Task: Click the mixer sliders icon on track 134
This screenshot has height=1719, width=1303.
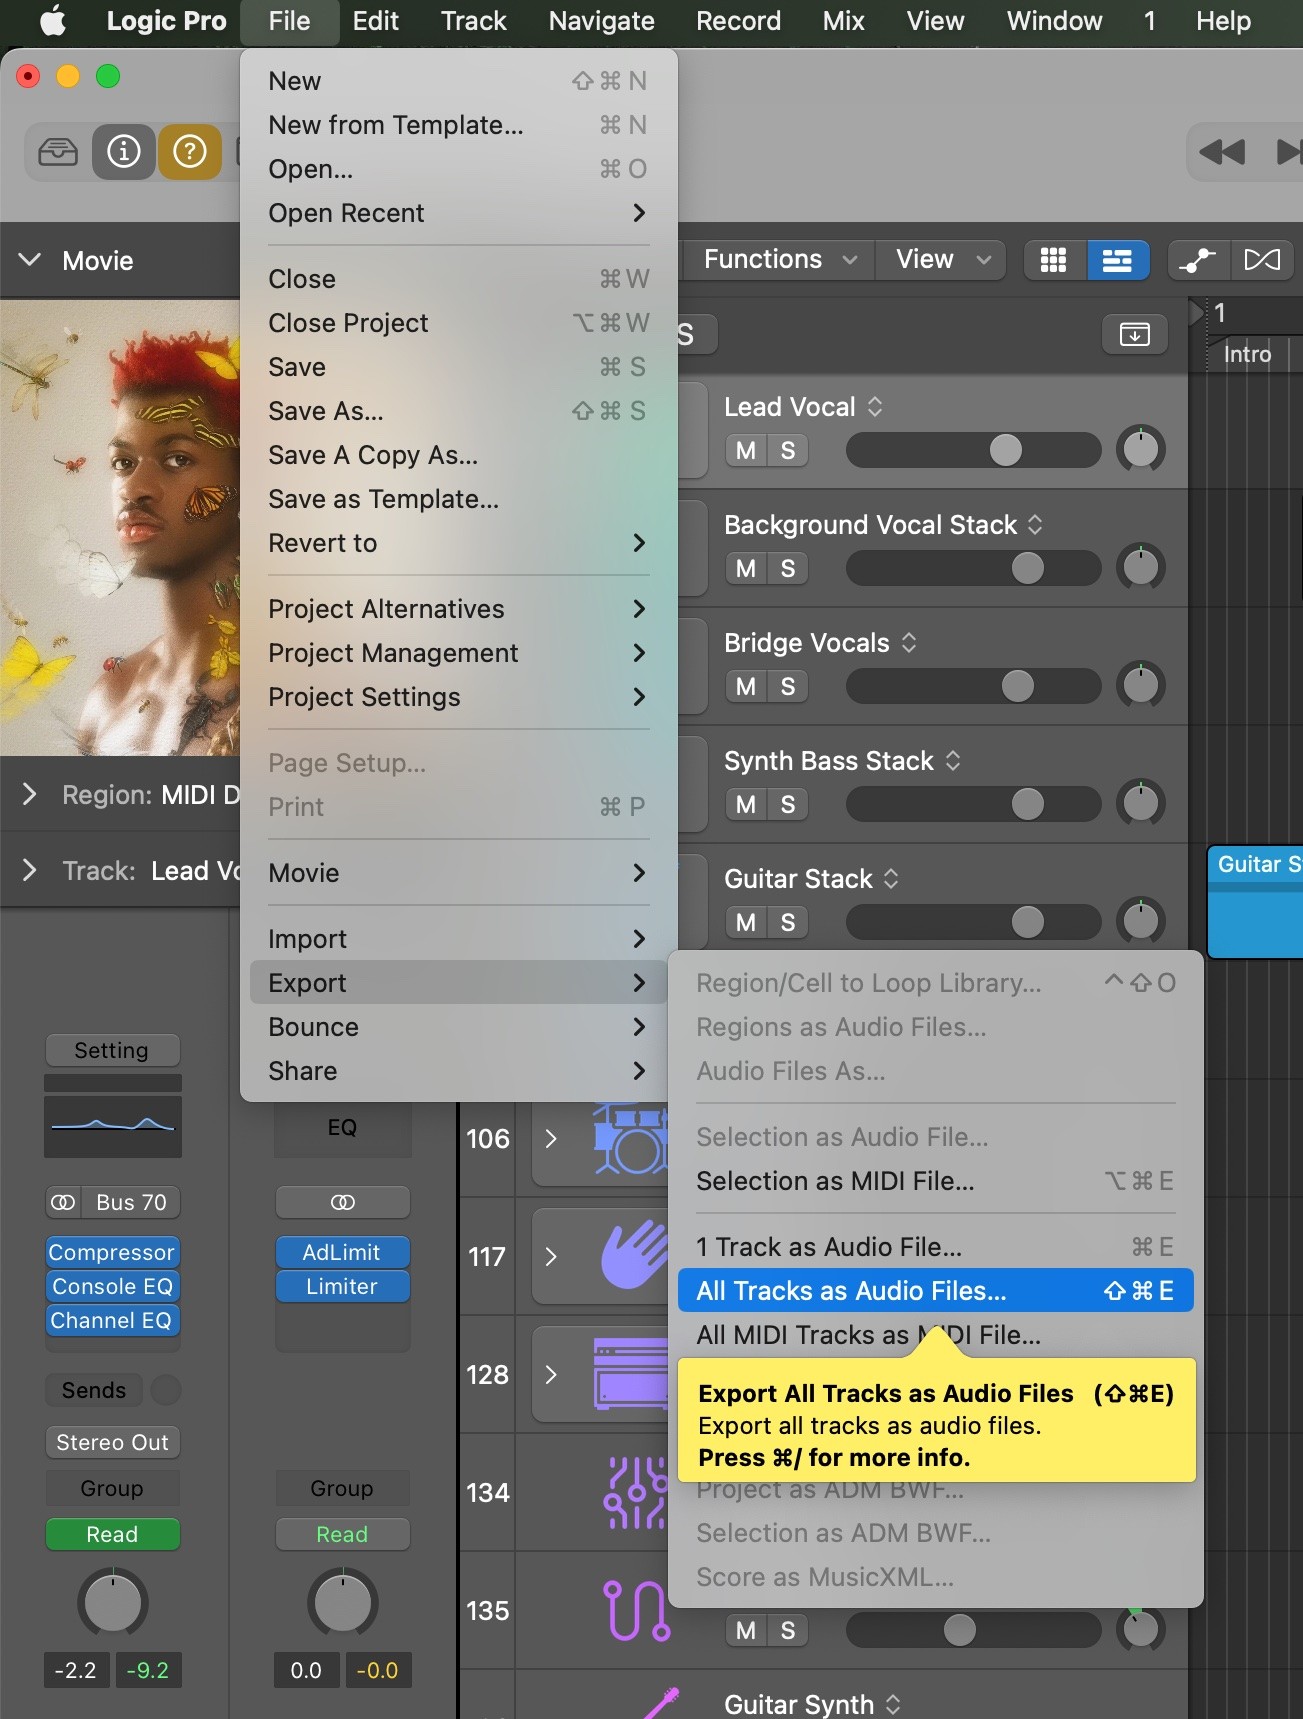Action: coord(636,1492)
